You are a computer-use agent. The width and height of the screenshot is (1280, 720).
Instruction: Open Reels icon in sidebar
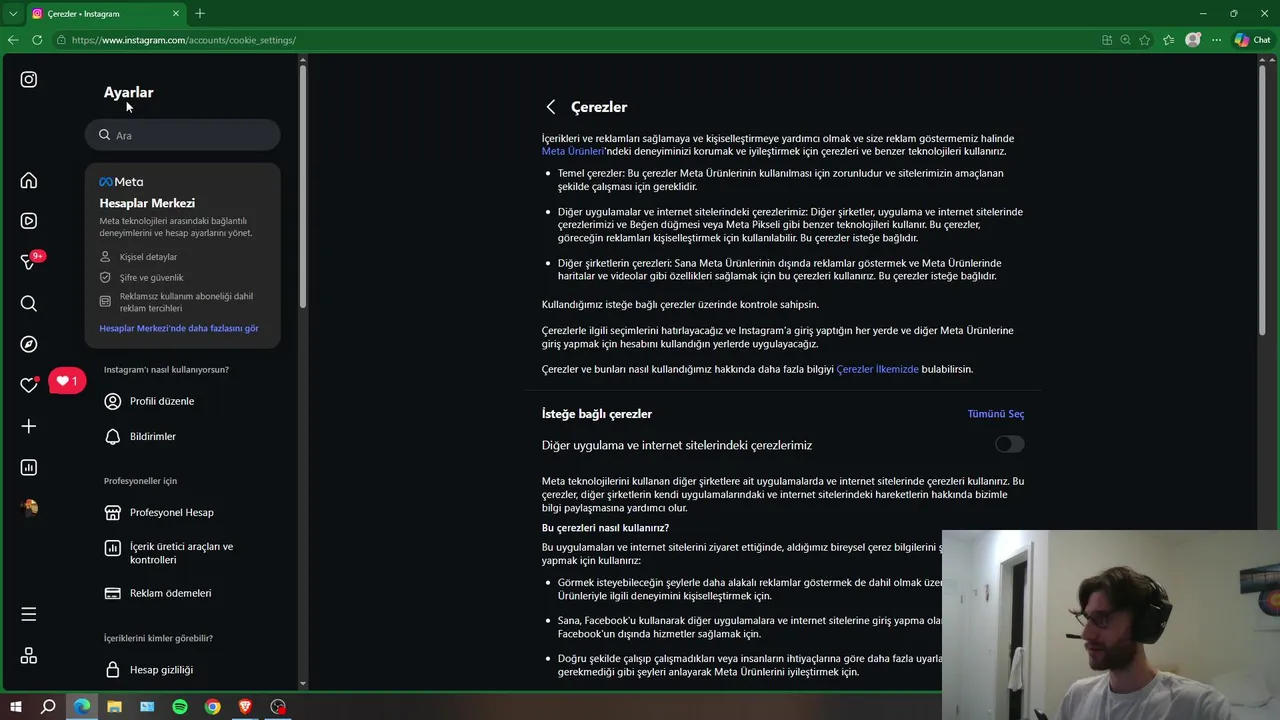29,221
